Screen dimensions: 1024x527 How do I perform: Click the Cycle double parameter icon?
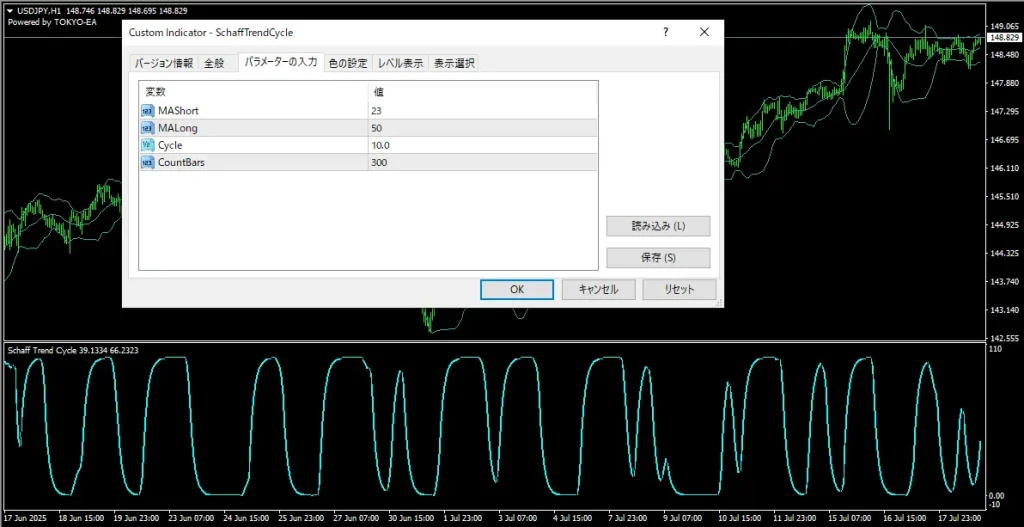pos(147,145)
